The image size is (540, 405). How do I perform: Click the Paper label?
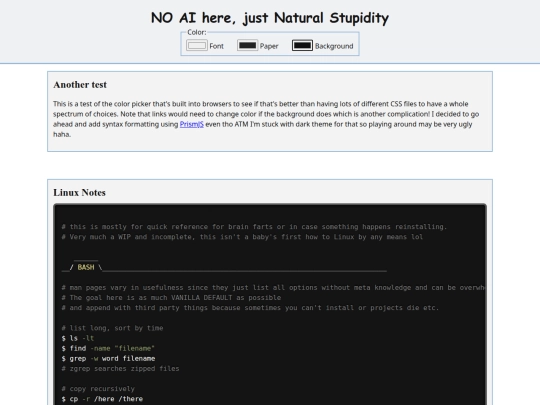269,46
